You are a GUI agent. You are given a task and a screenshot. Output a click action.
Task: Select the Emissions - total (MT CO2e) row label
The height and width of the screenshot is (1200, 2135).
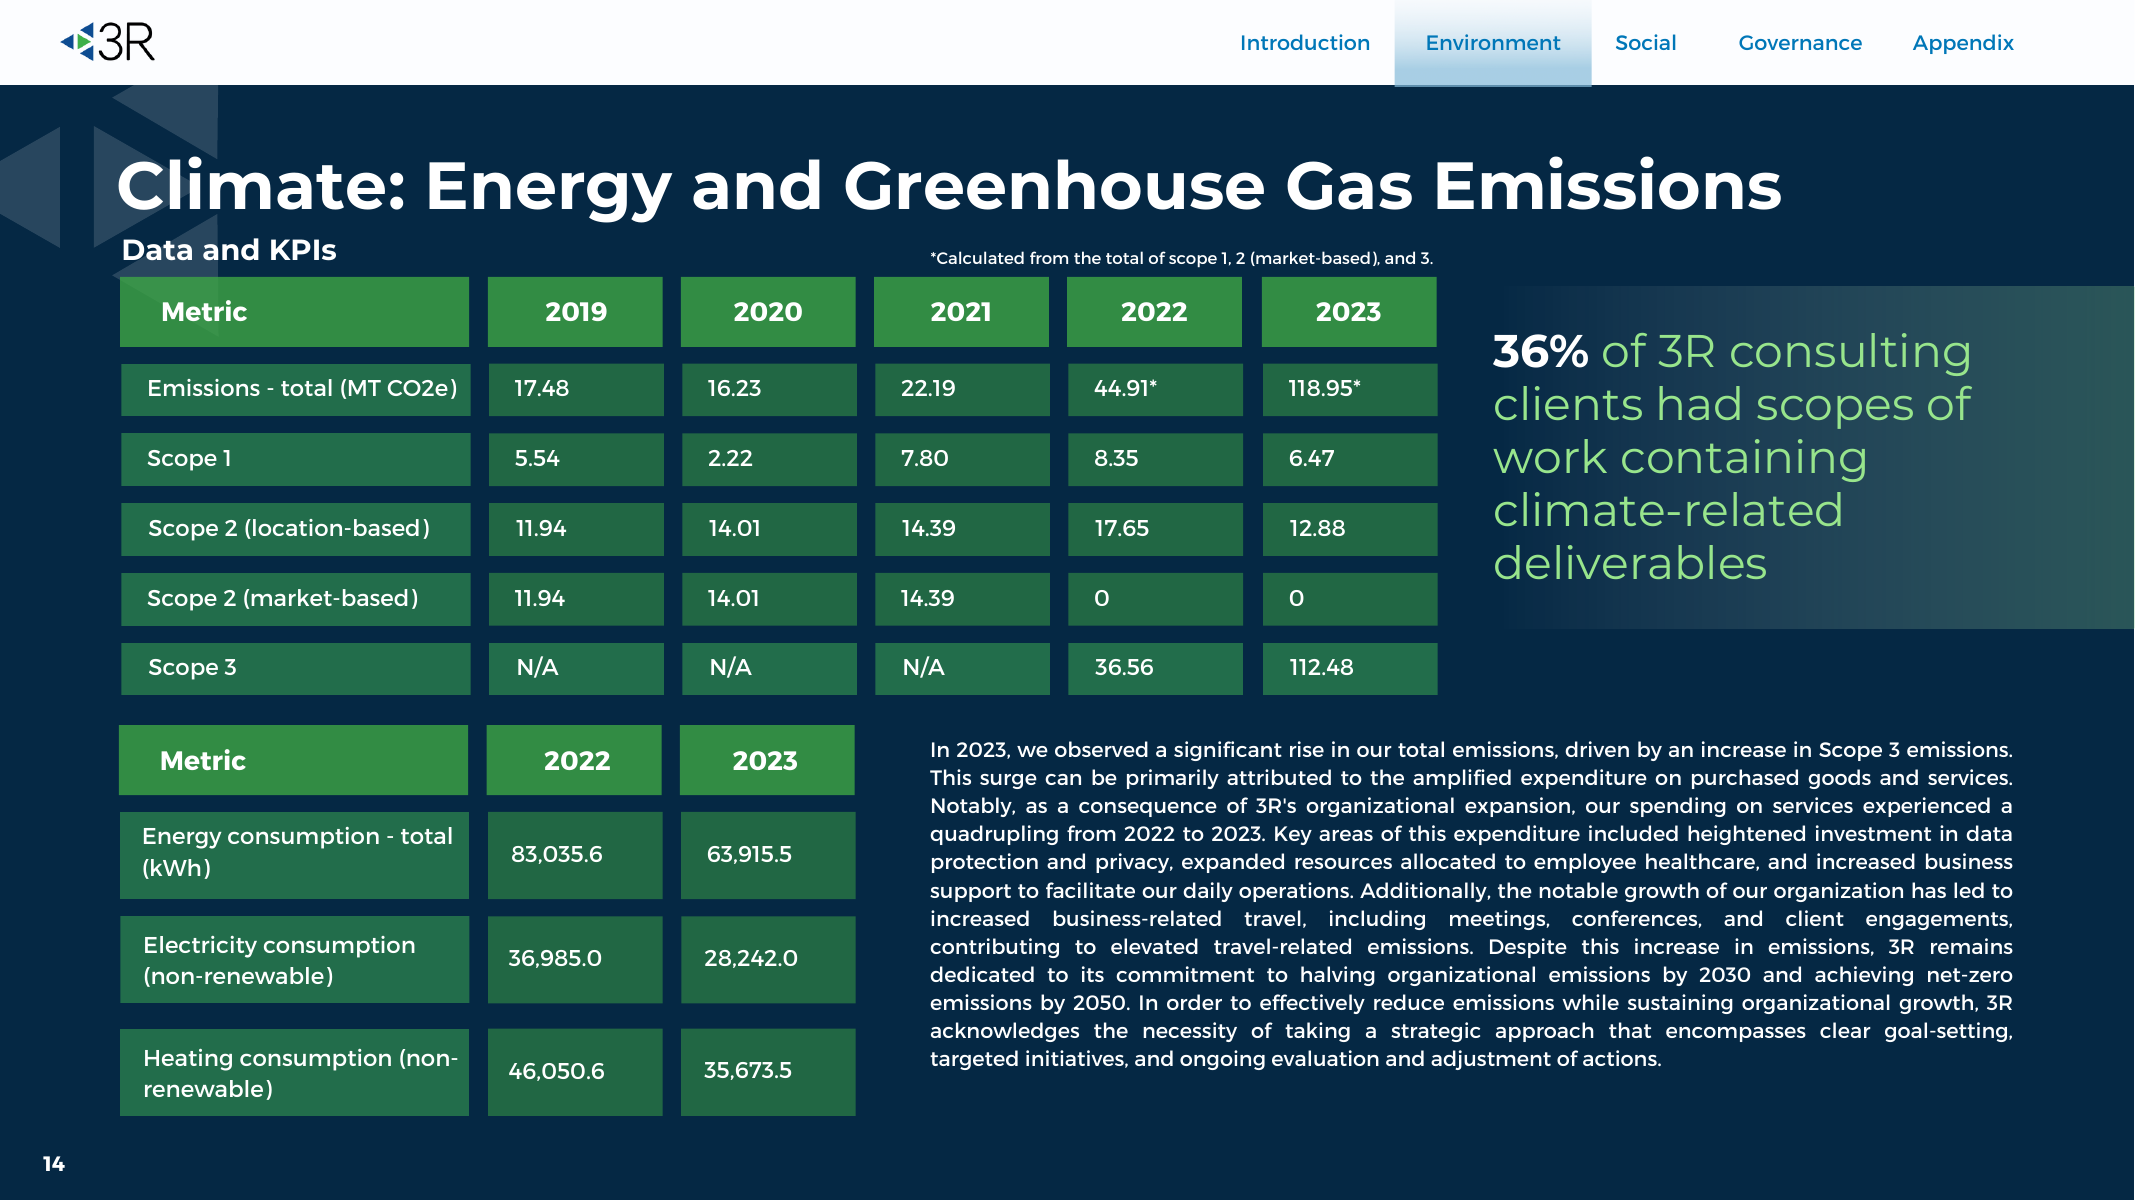click(295, 389)
